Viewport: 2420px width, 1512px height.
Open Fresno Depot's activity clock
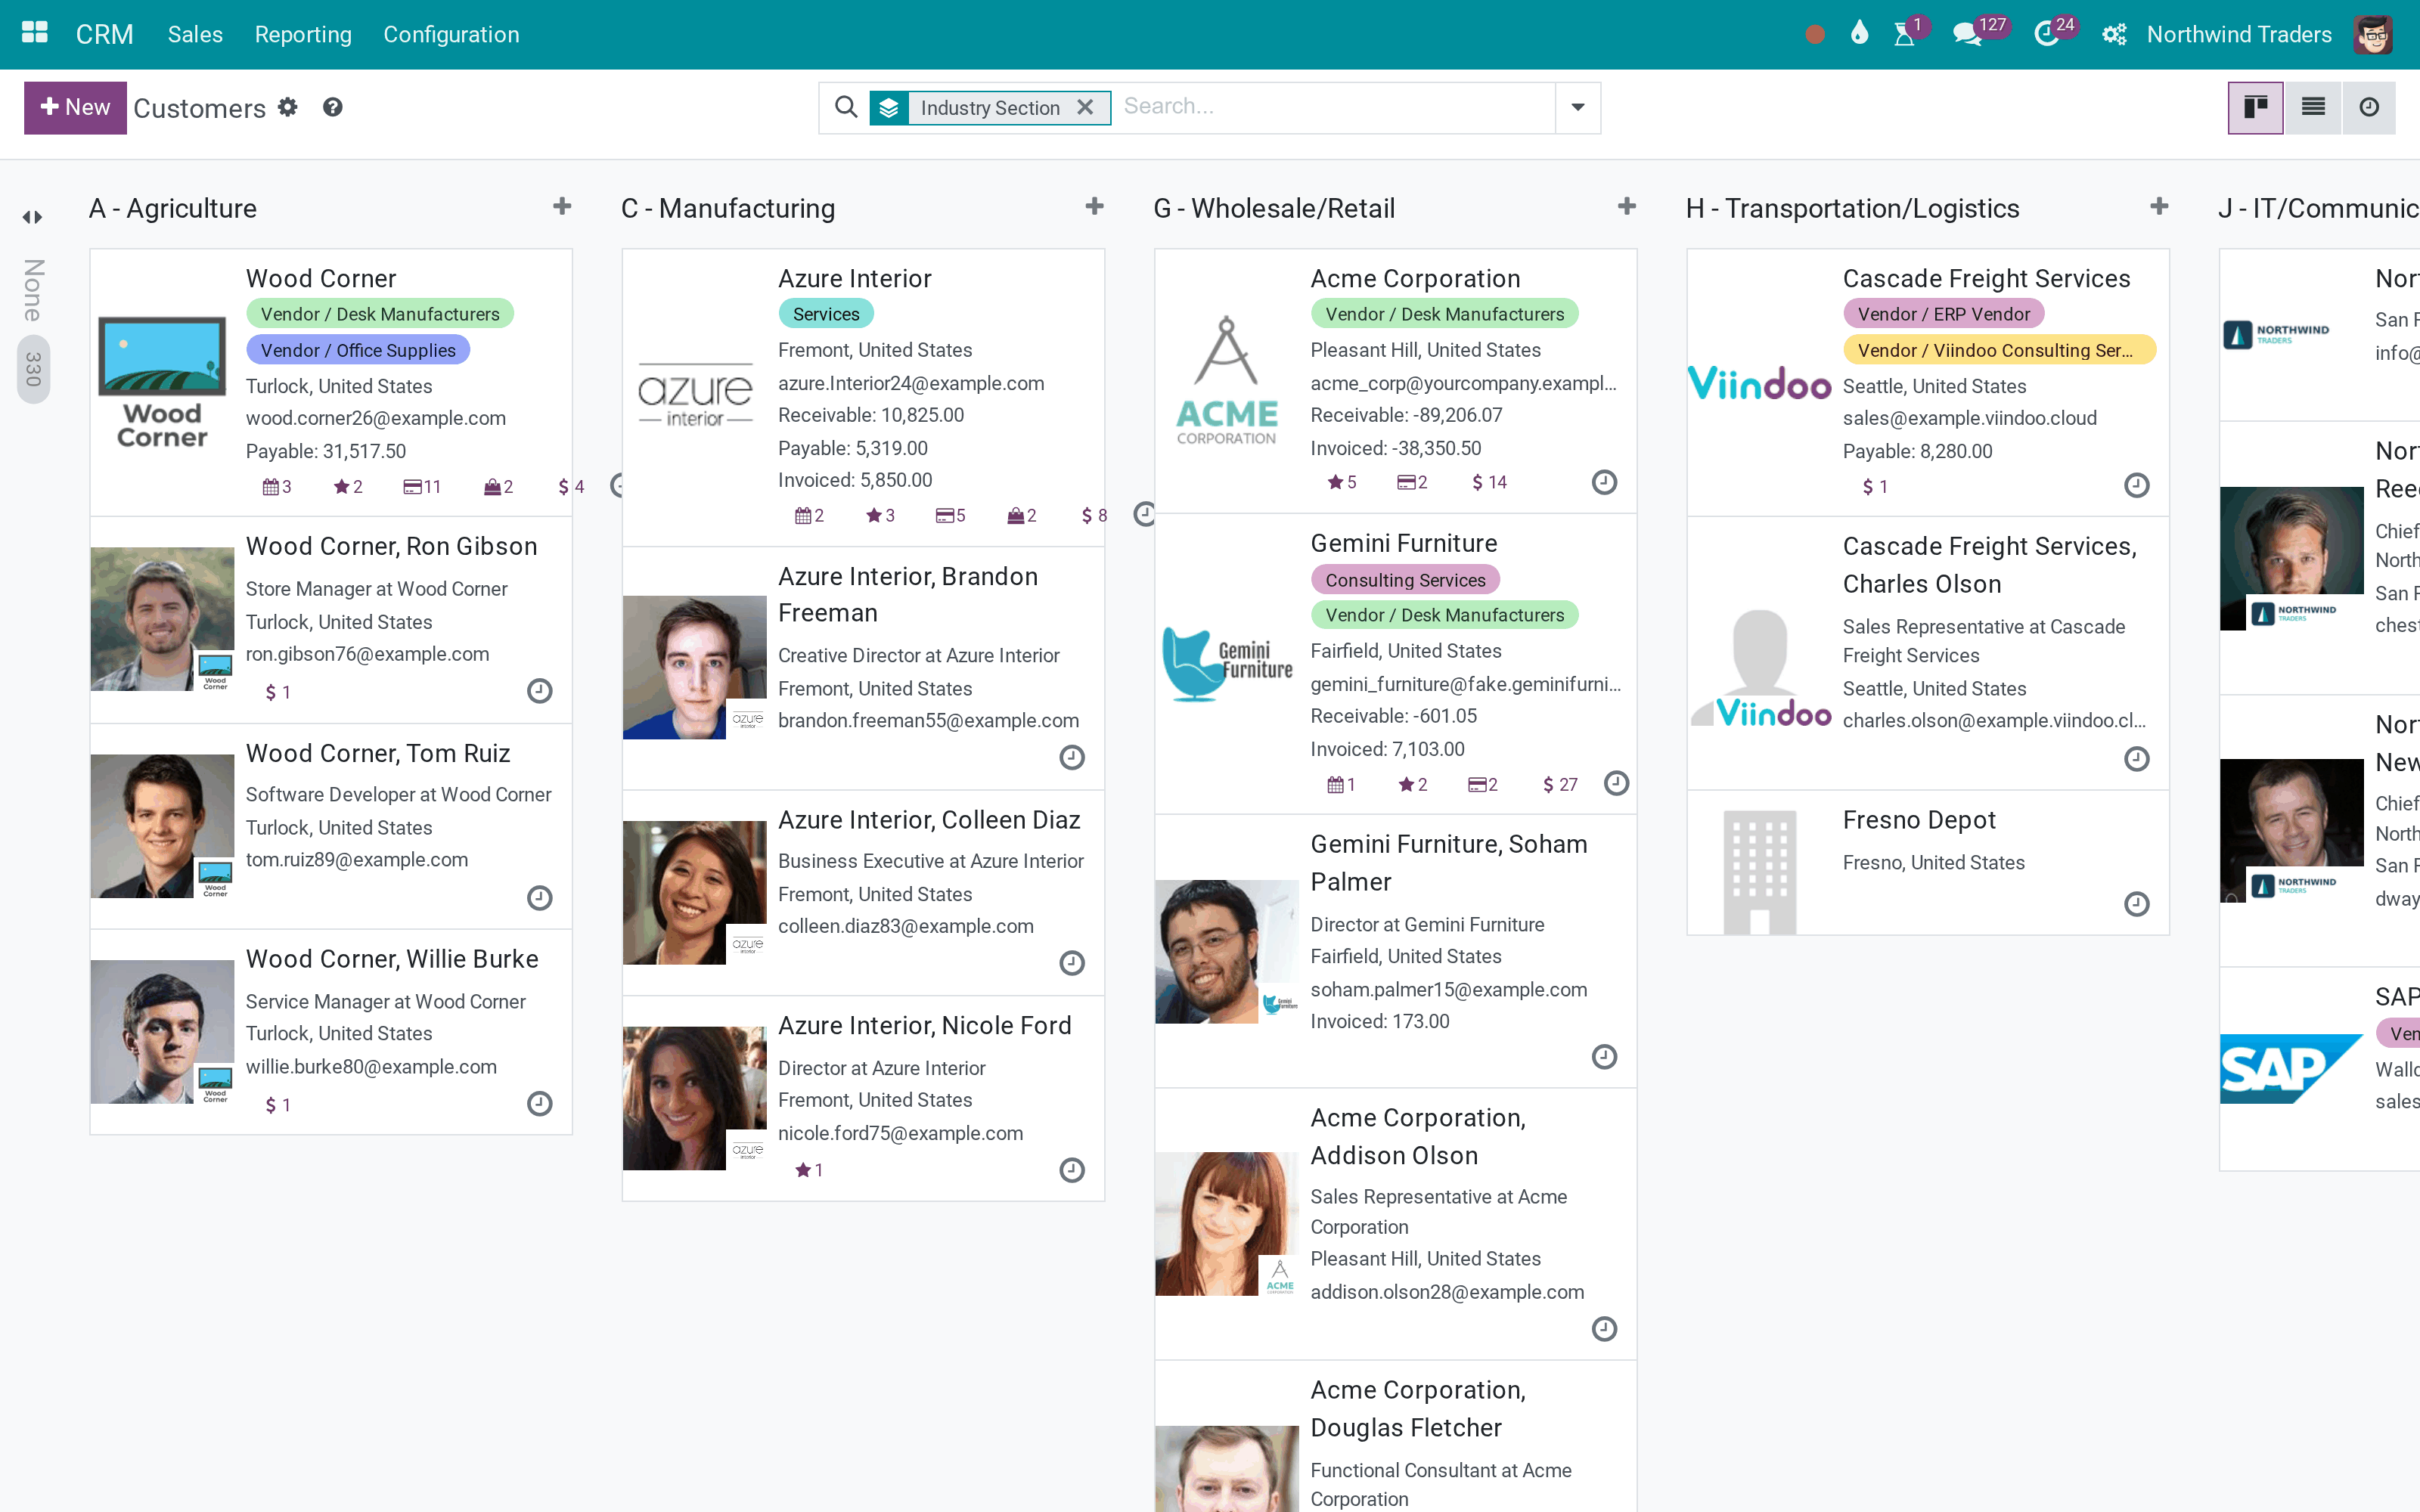2136,904
